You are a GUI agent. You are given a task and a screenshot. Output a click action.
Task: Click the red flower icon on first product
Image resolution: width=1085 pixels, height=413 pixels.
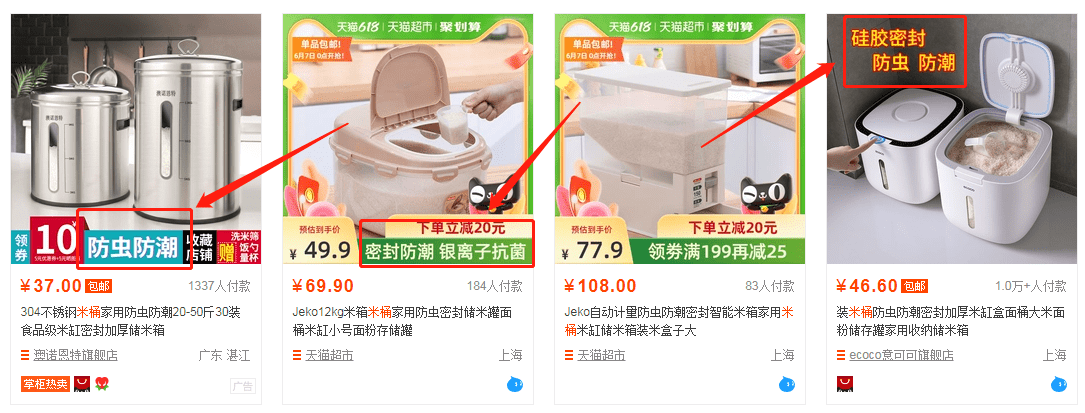[x=102, y=383]
